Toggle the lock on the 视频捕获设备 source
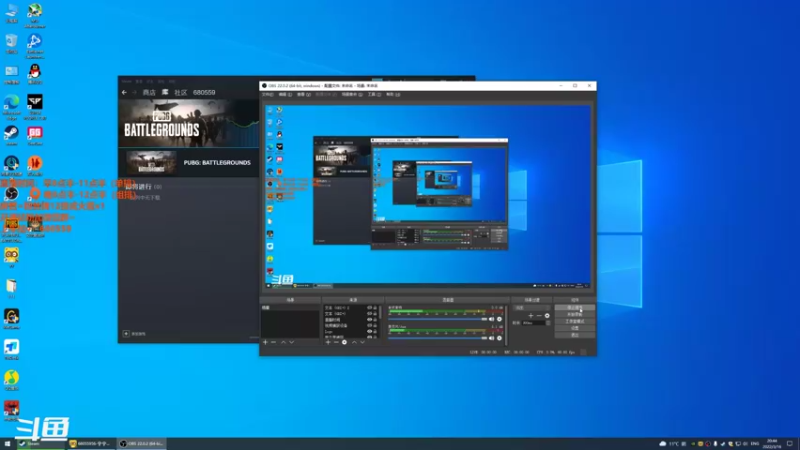800x450 pixels. click(x=375, y=326)
